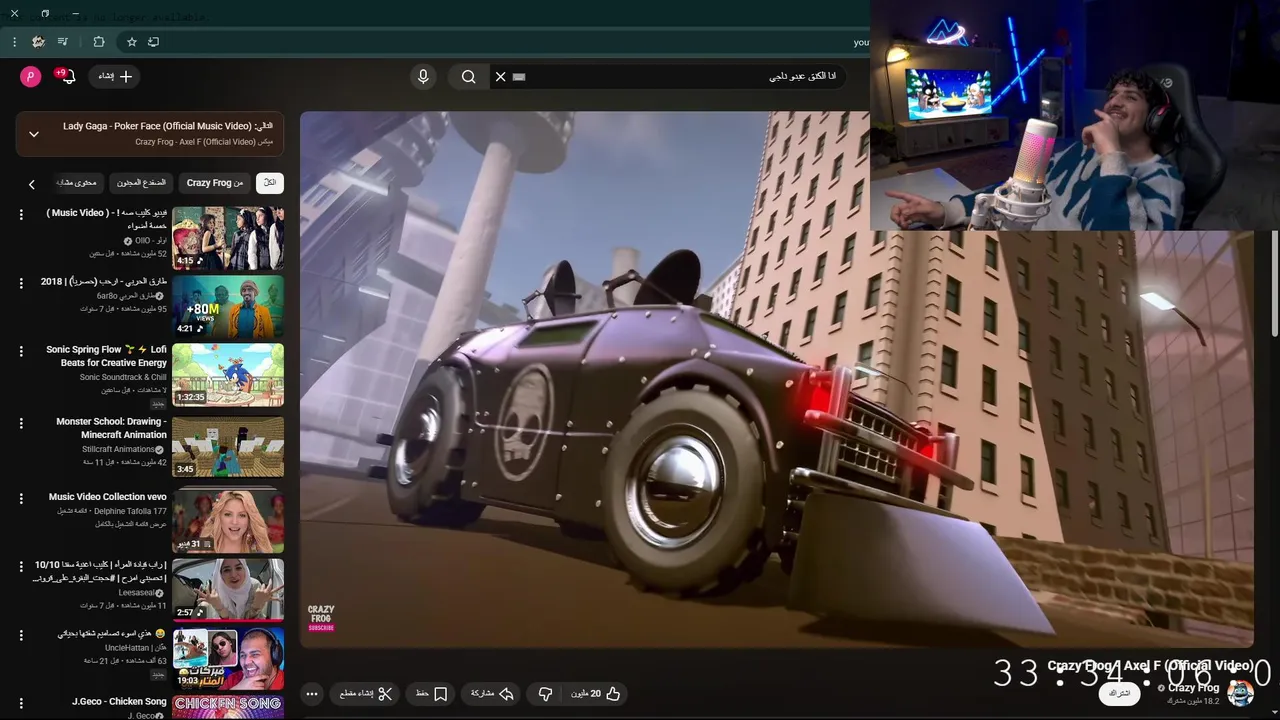This screenshot has height=720, width=1280.
Task: Clear the search box with the X
Action: tap(500, 77)
